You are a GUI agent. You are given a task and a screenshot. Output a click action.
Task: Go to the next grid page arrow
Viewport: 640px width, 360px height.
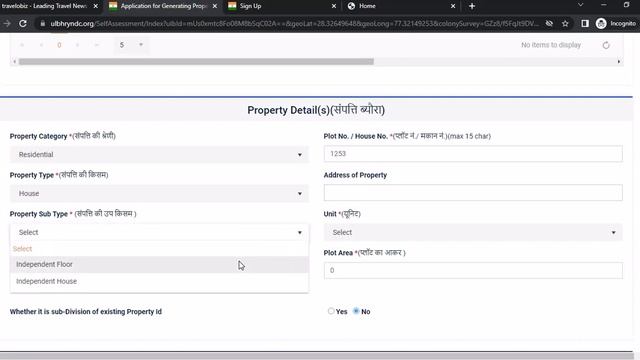[78, 45]
